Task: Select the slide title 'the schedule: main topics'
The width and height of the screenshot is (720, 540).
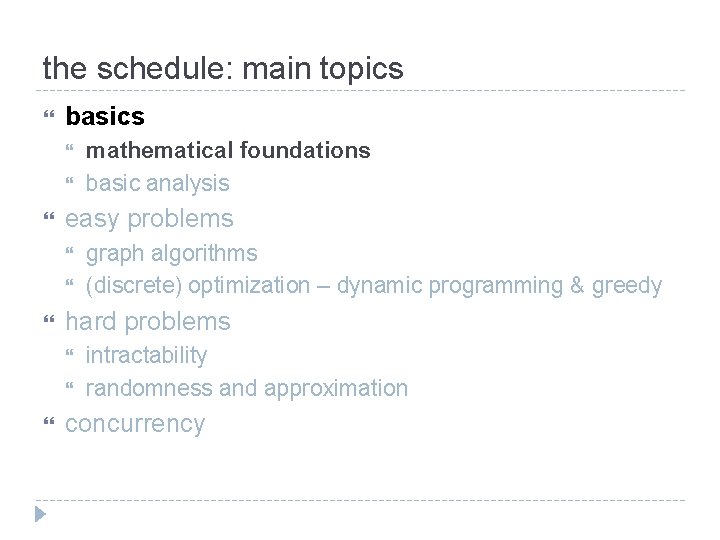Action: [223, 68]
